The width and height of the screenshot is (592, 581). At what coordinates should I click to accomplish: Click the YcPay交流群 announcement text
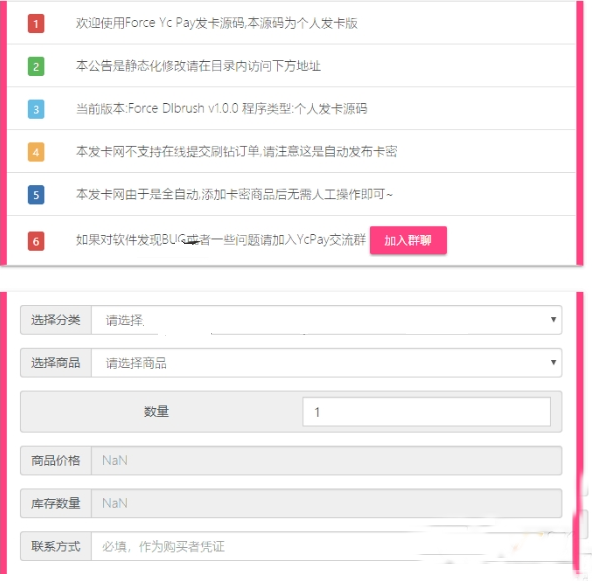(x=221, y=240)
